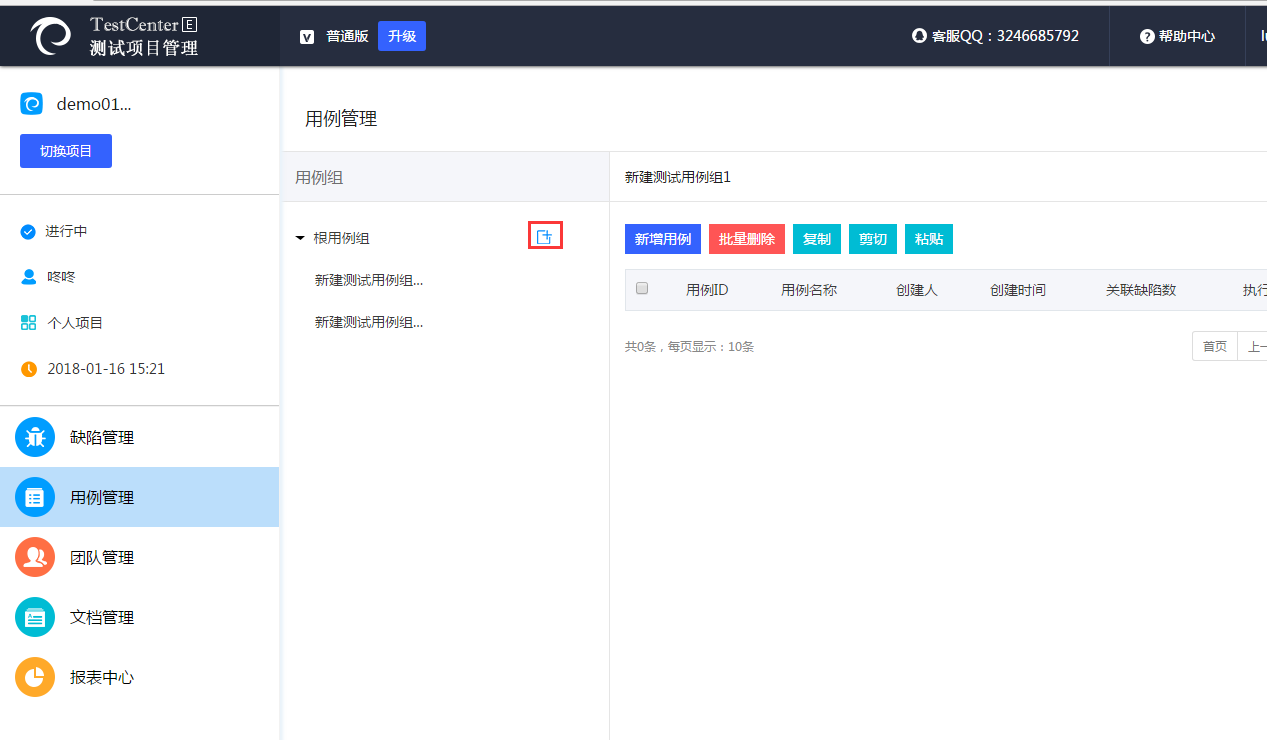The image size is (1267, 740).
Task: Open 帮助中心 help center
Action: (x=1178, y=36)
